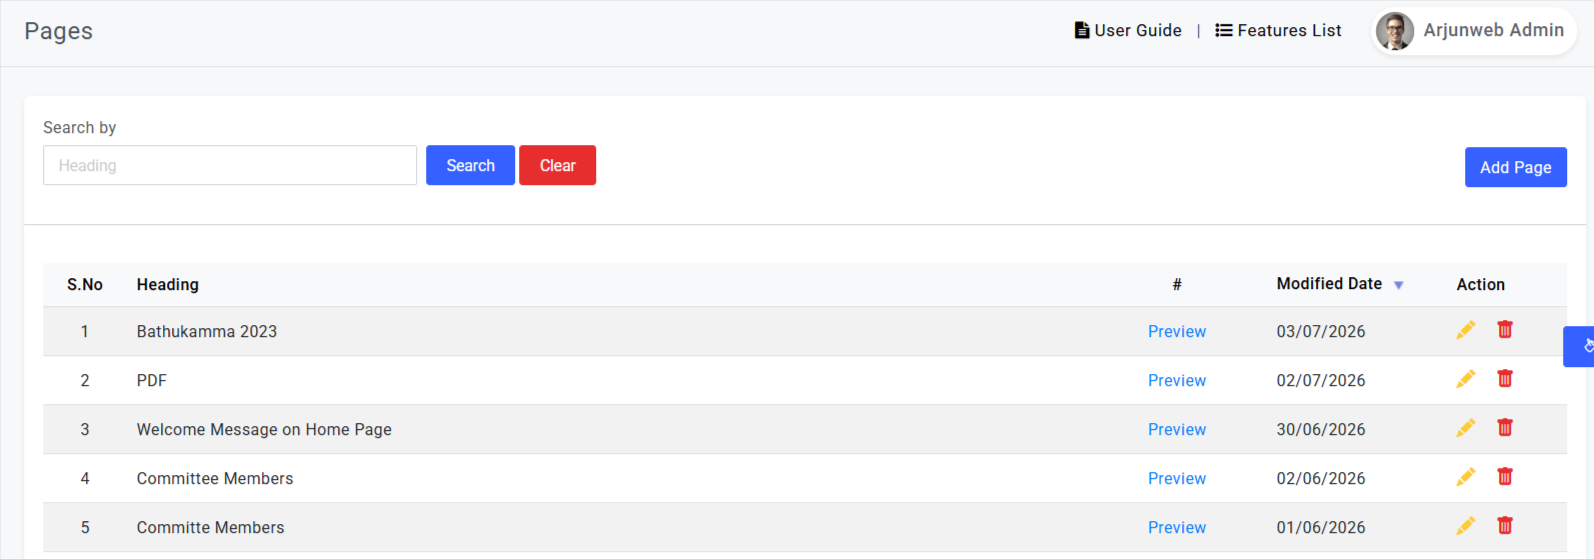The width and height of the screenshot is (1594, 559).
Task: Preview the Committee Members page in row 4
Action: [1176, 478]
